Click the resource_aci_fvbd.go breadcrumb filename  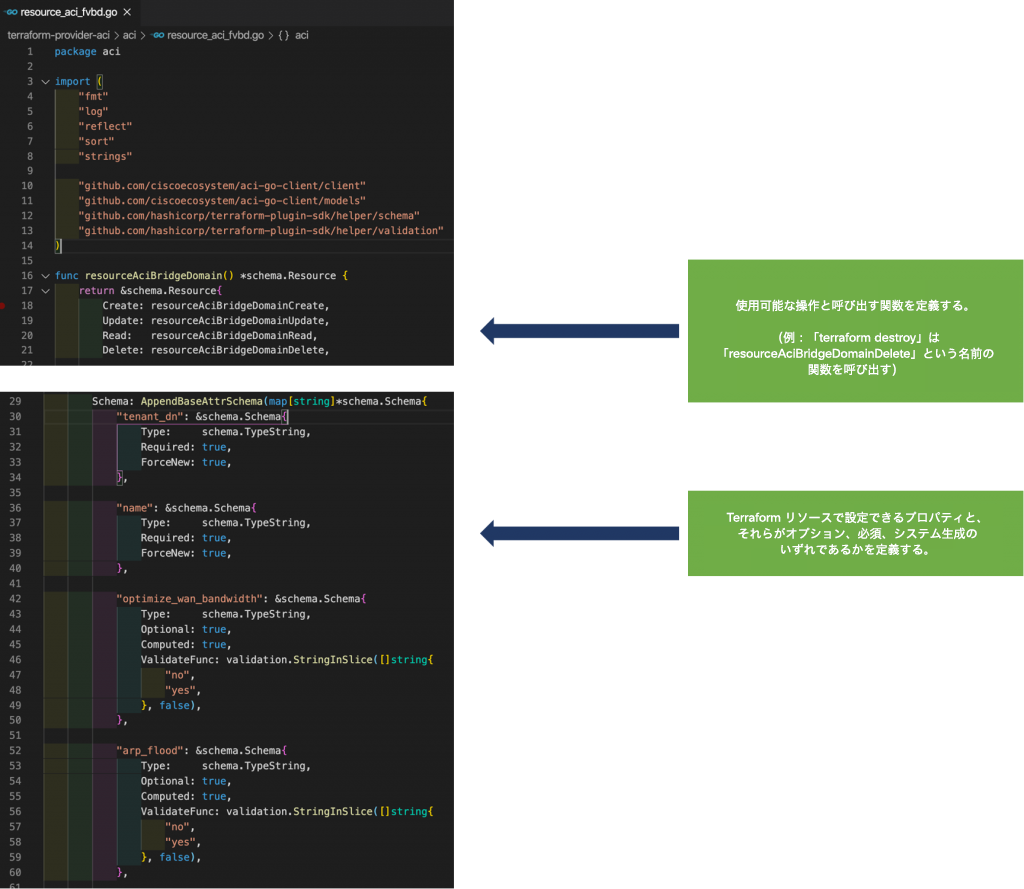point(215,35)
